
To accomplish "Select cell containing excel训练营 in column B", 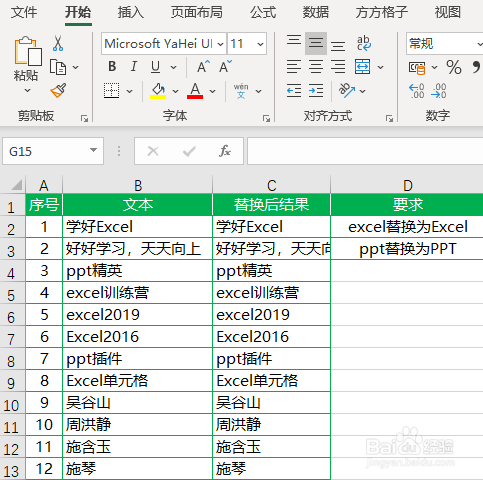I will point(137,293).
